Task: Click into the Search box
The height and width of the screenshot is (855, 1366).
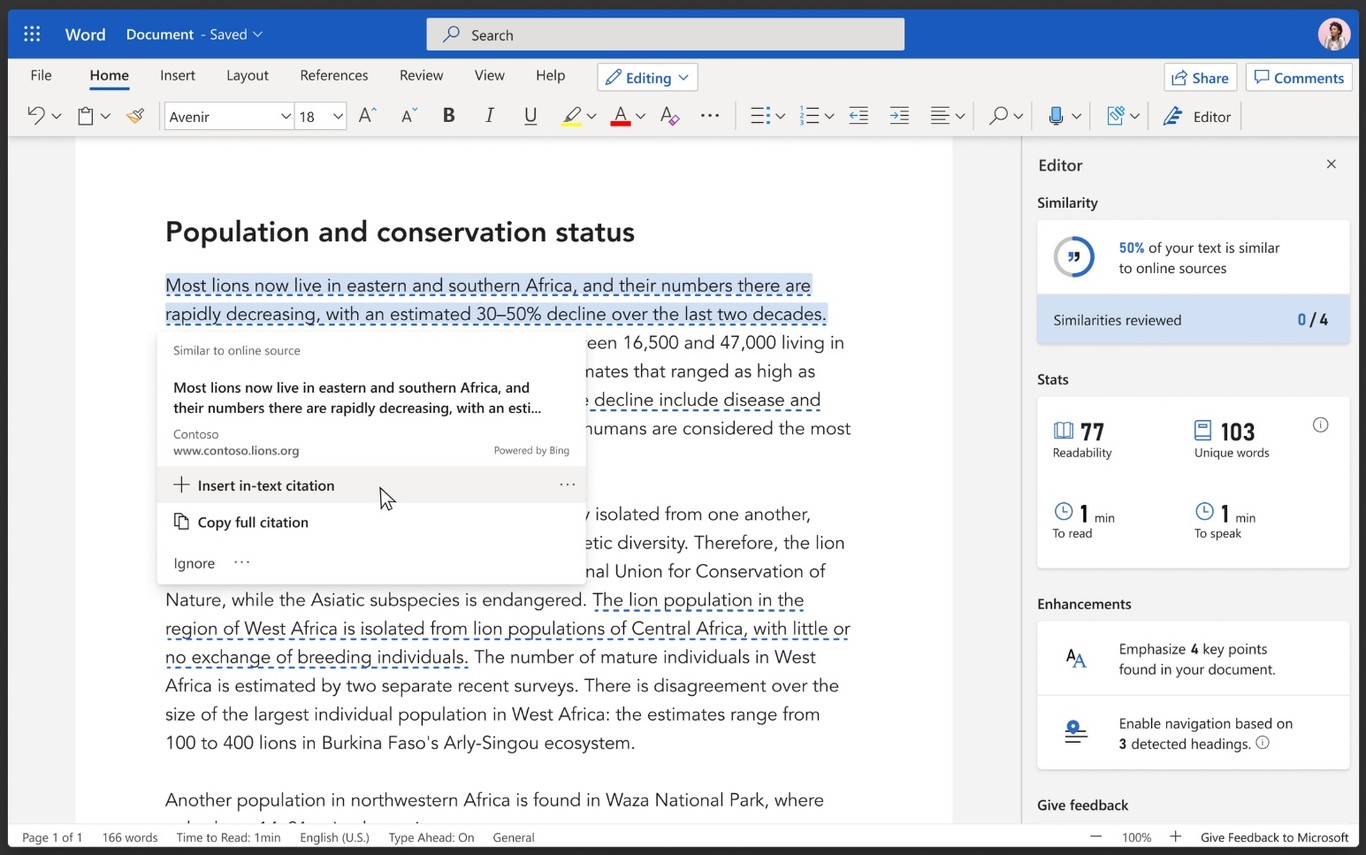Action: coord(665,34)
